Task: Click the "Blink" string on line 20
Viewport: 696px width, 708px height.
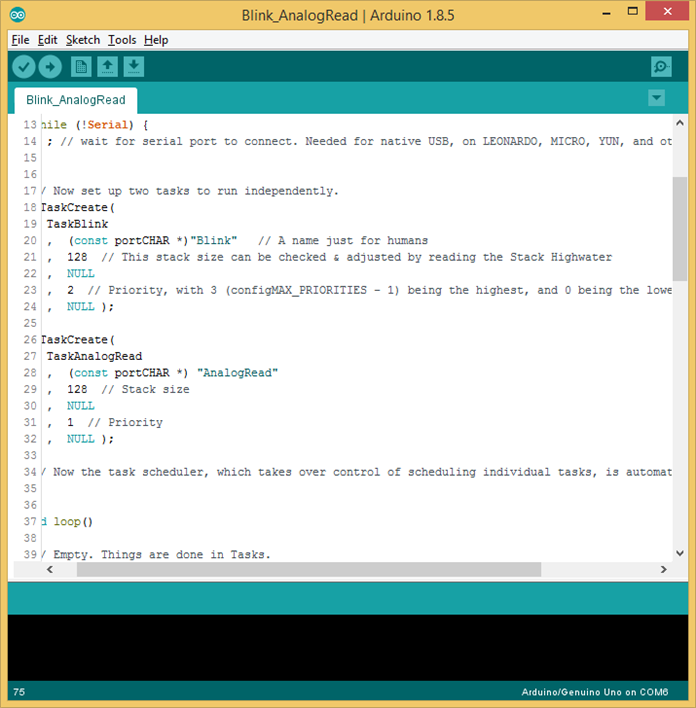Action: click(x=214, y=241)
